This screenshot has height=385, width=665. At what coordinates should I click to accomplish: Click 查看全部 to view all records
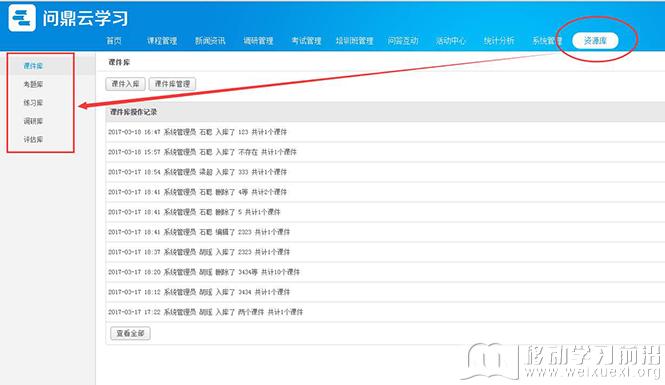[x=130, y=333]
